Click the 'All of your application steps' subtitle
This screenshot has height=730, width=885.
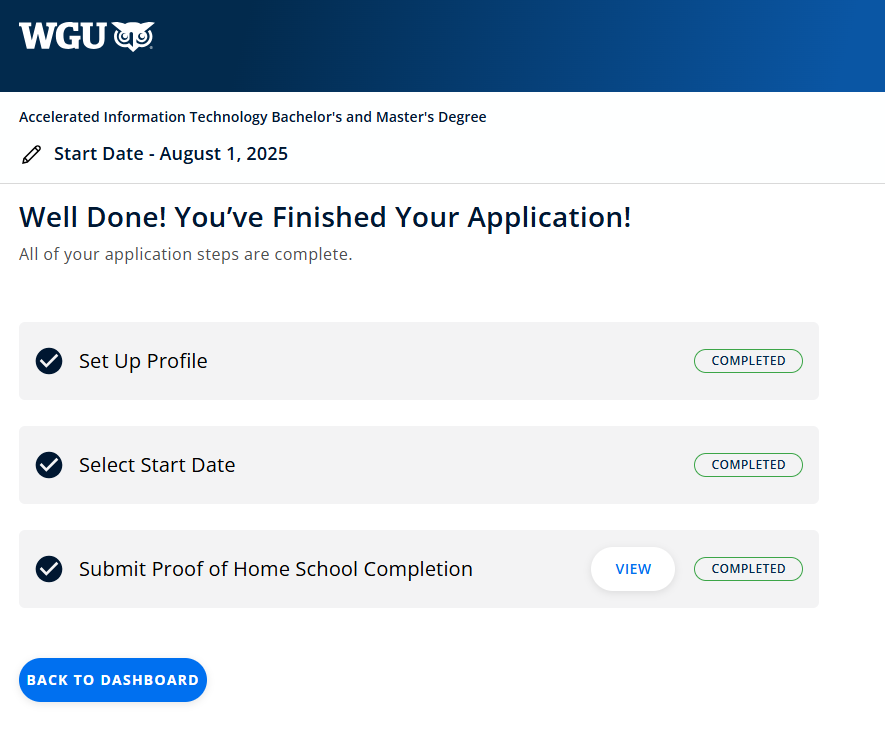click(x=185, y=254)
